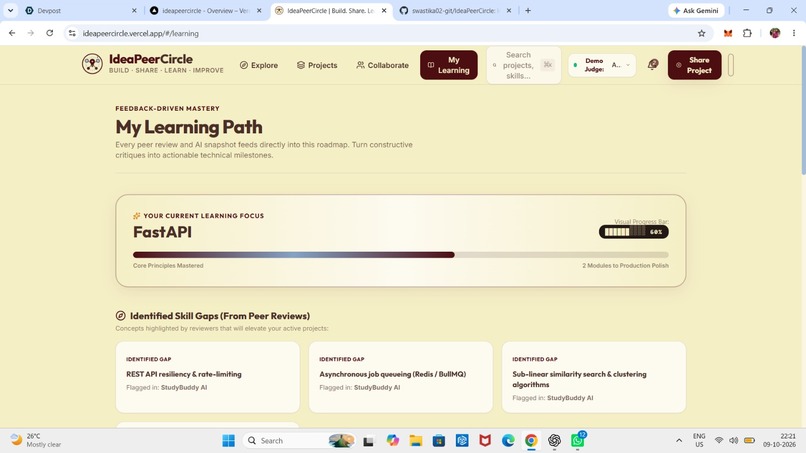This screenshot has height=453, width=806.
Task: Open Task View on the taskbar
Action: pos(368,441)
